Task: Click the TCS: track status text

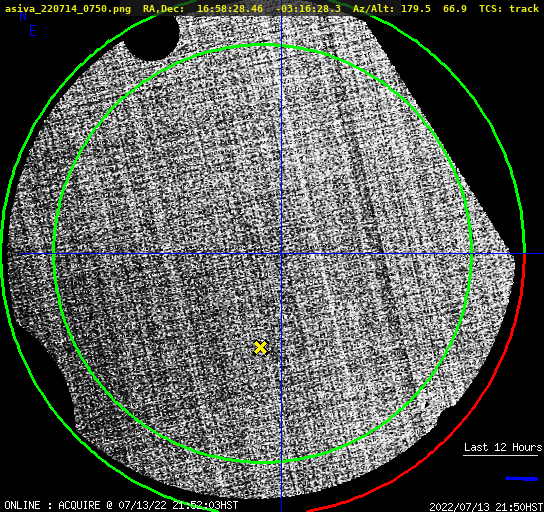Action: pyautogui.click(x=509, y=9)
